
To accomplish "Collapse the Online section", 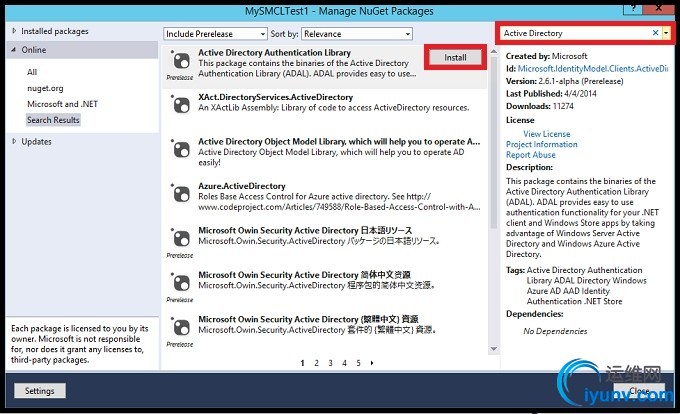I will pos(14,50).
